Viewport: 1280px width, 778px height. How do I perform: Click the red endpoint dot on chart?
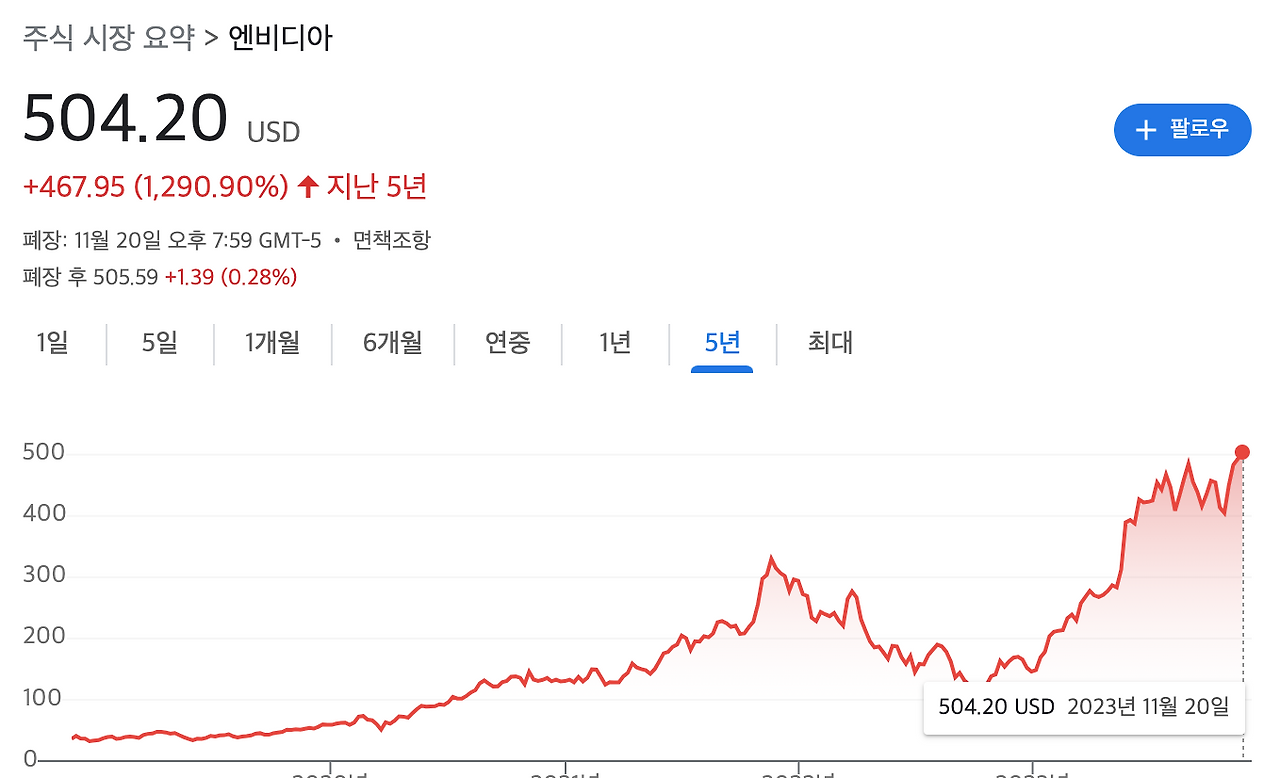pyautogui.click(x=1242, y=452)
